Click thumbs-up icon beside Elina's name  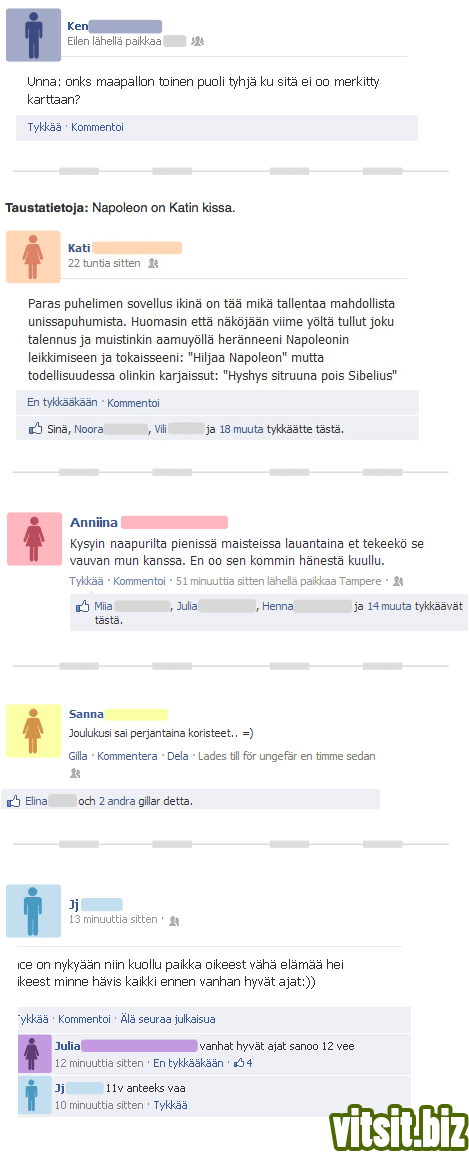[x=14, y=802]
